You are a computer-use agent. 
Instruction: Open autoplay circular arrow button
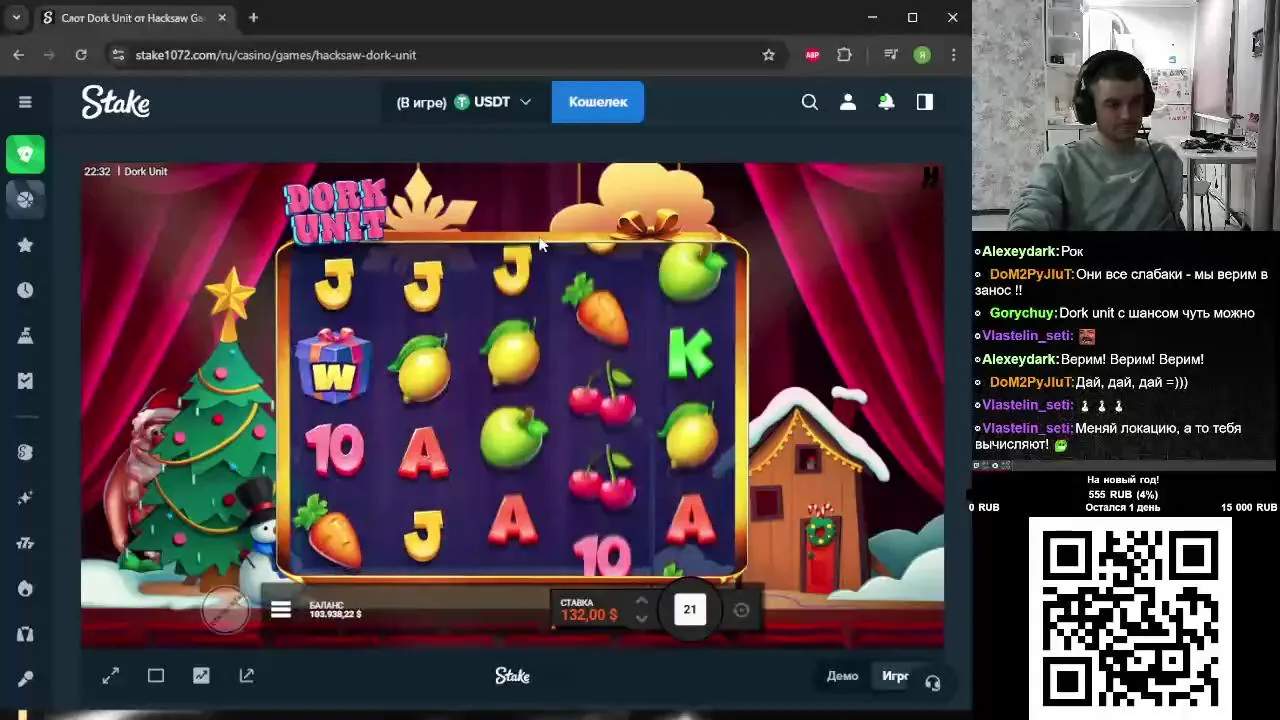741,610
